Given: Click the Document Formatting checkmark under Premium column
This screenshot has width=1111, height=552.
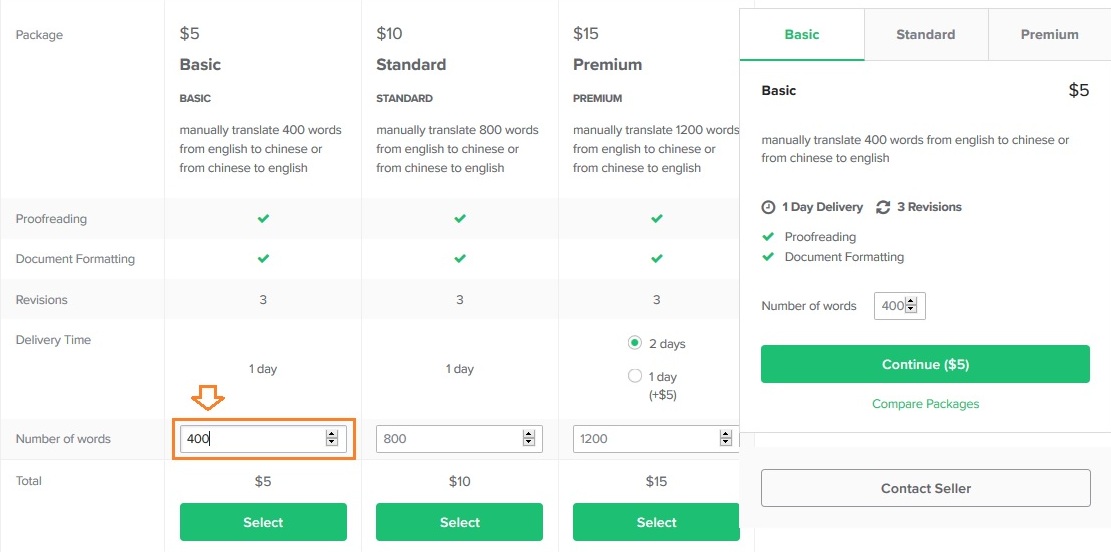Looking at the screenshot, I should tap(657, 259).
